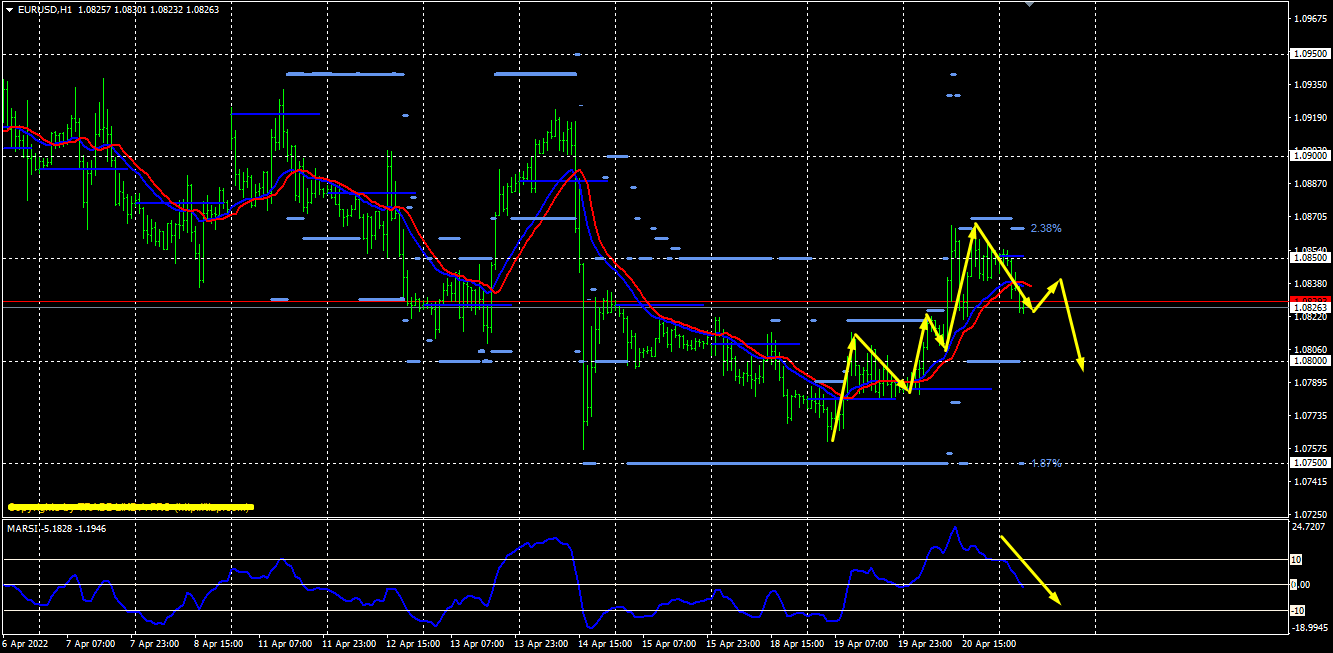Click the gray chart shift triangle at top

tap(1030, 4)
